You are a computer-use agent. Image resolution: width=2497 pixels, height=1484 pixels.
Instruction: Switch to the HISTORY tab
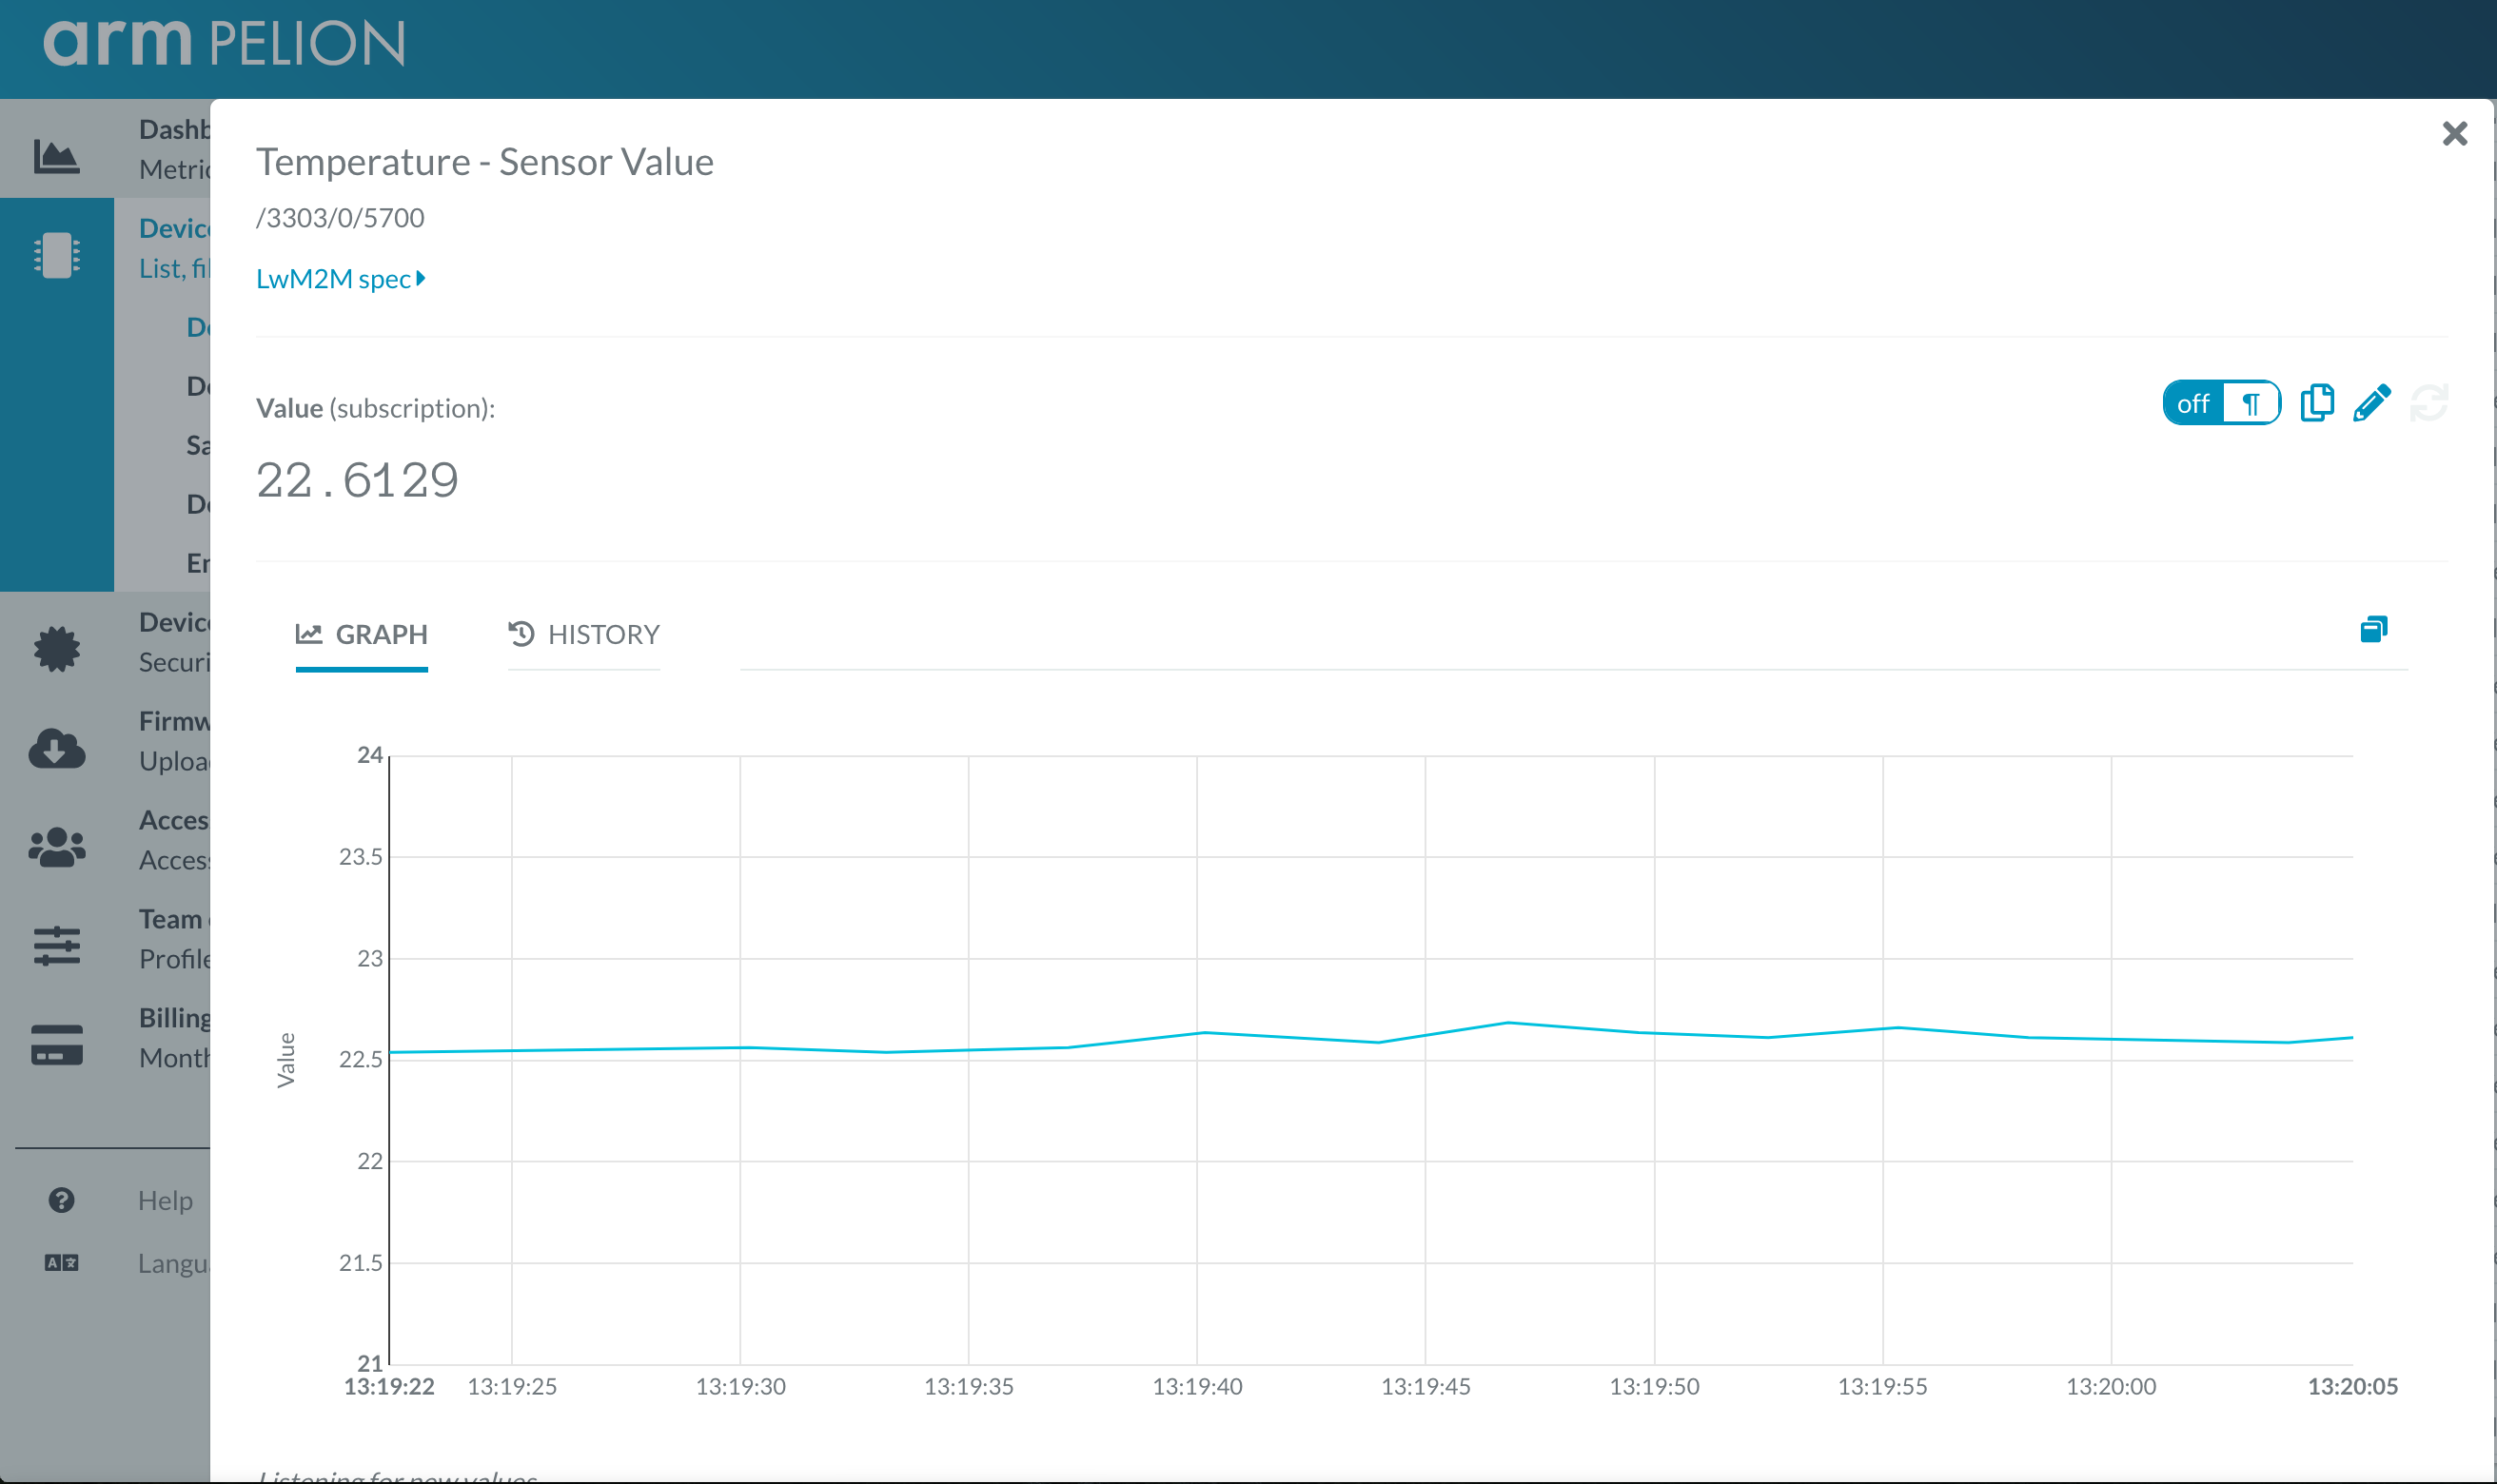click(584, 634)
